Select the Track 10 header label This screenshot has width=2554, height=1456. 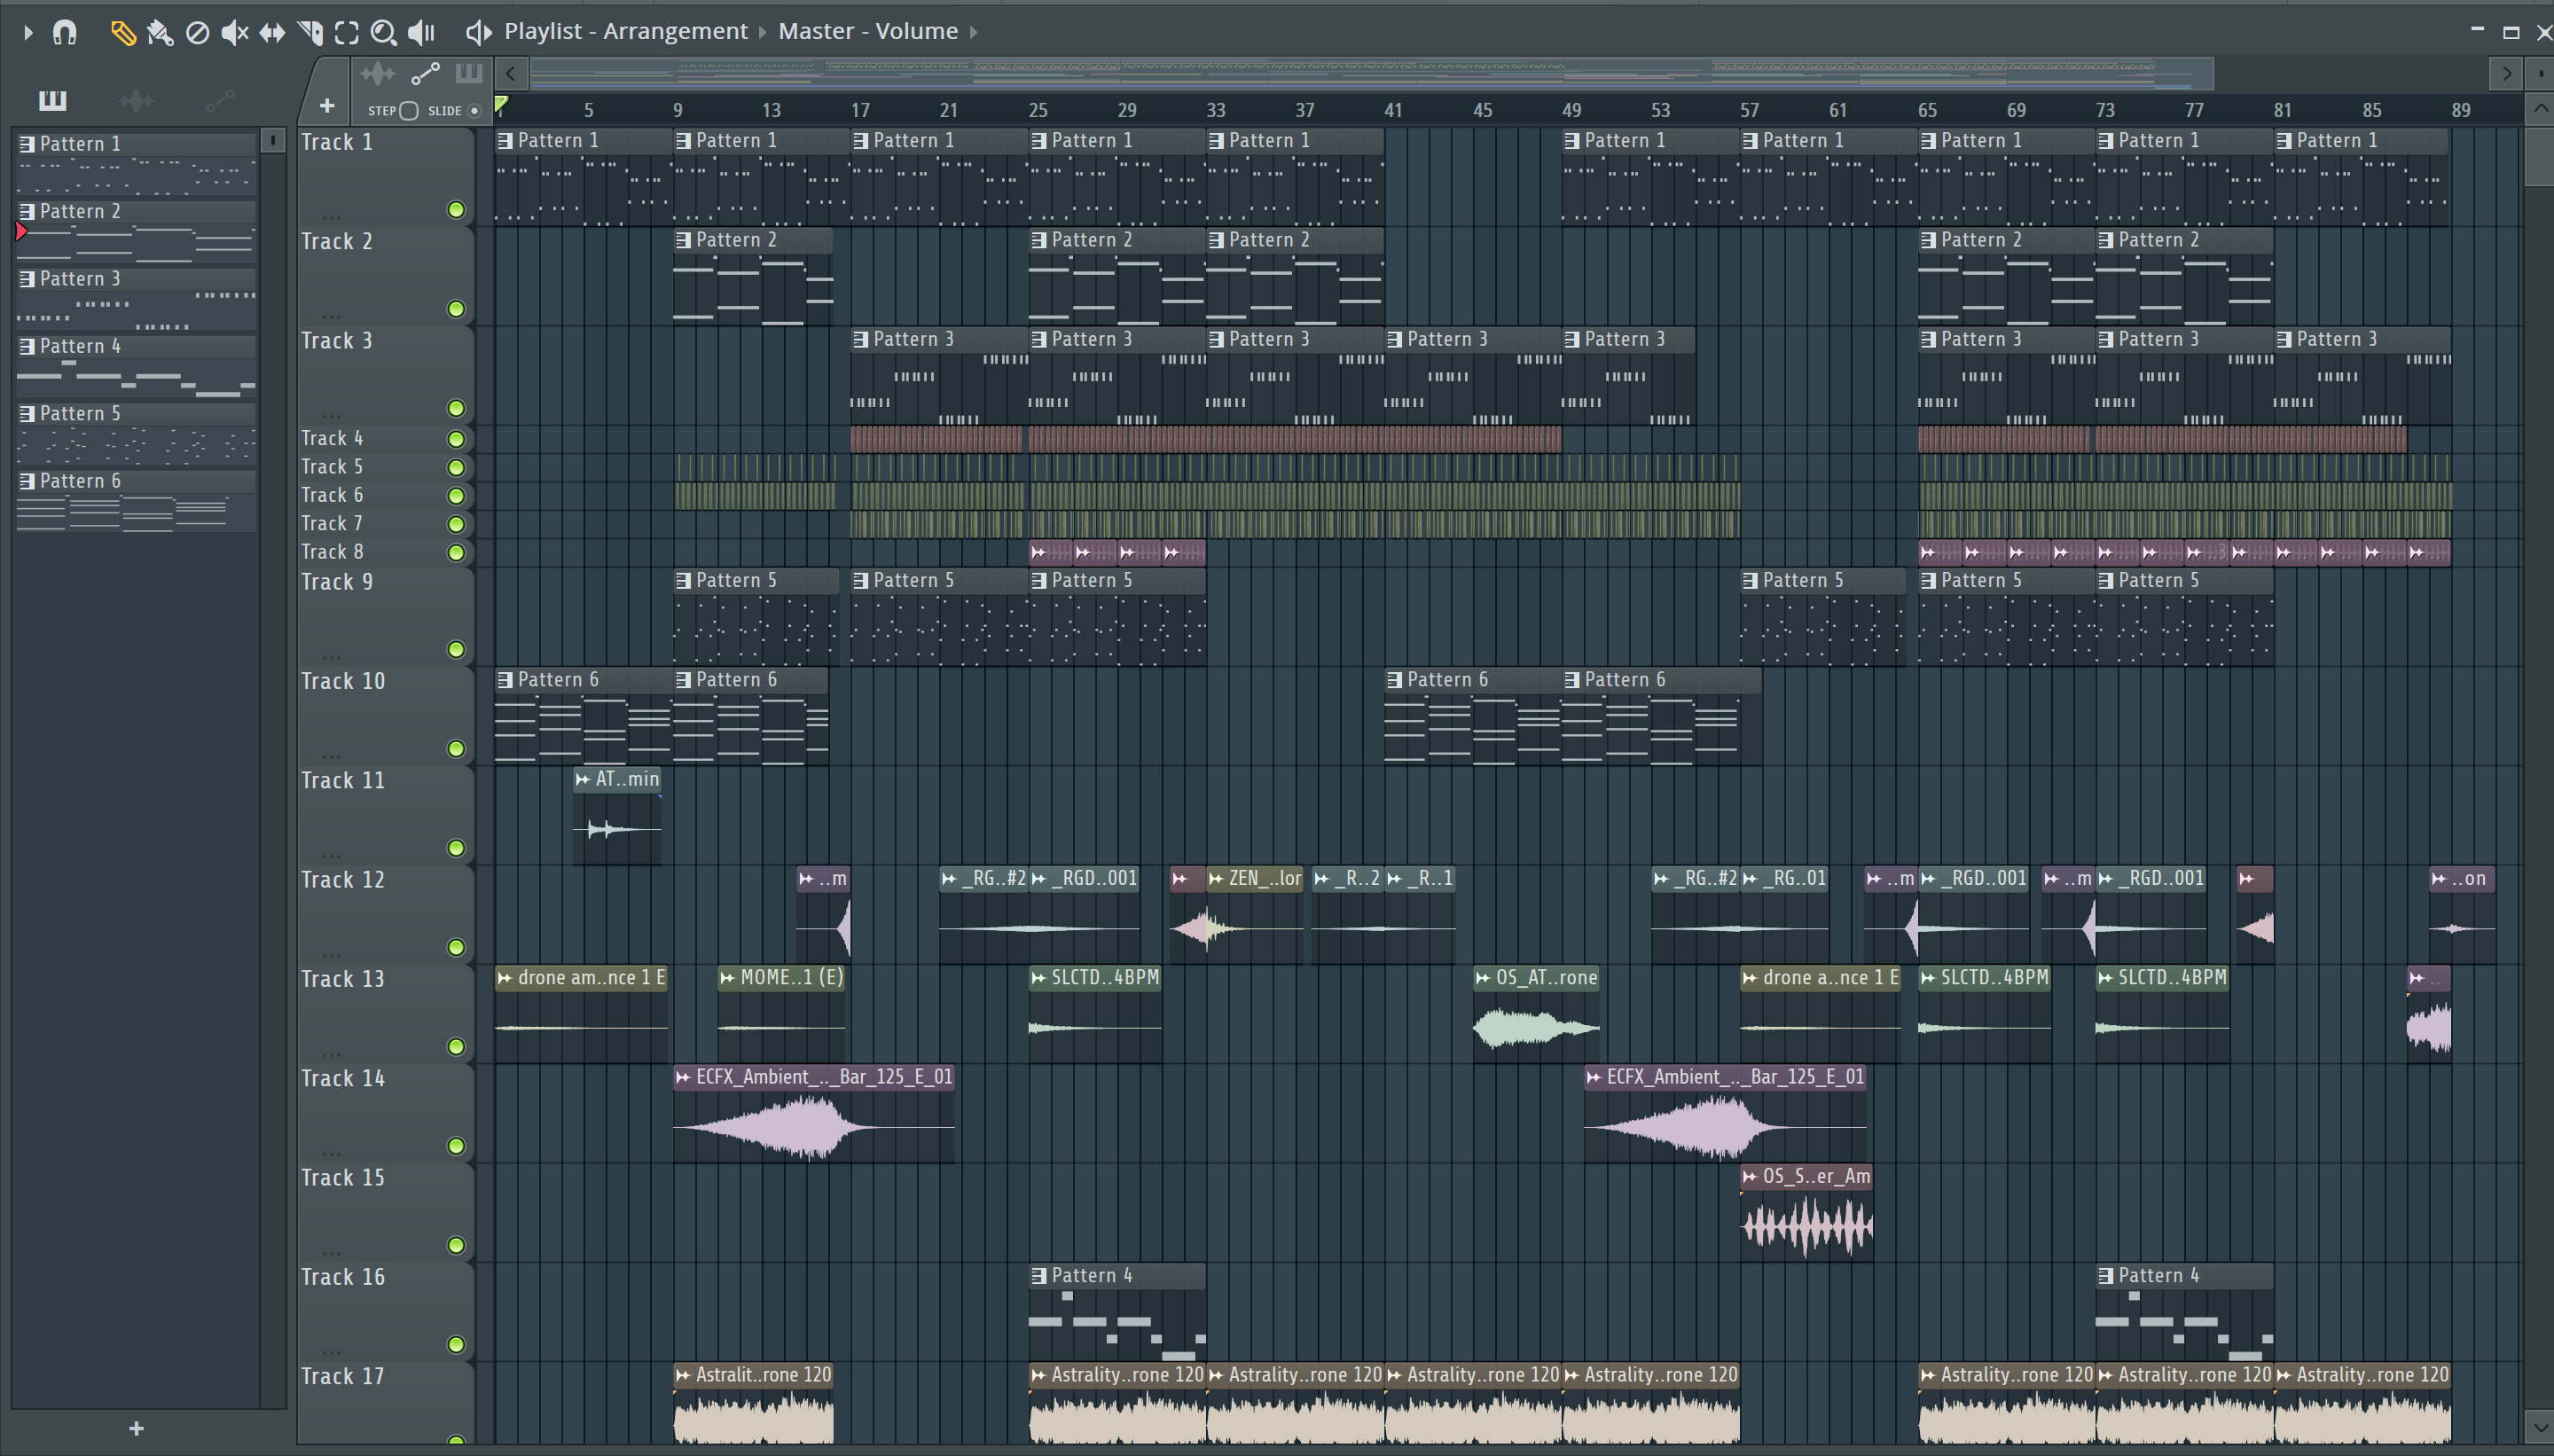coord(343,681)
